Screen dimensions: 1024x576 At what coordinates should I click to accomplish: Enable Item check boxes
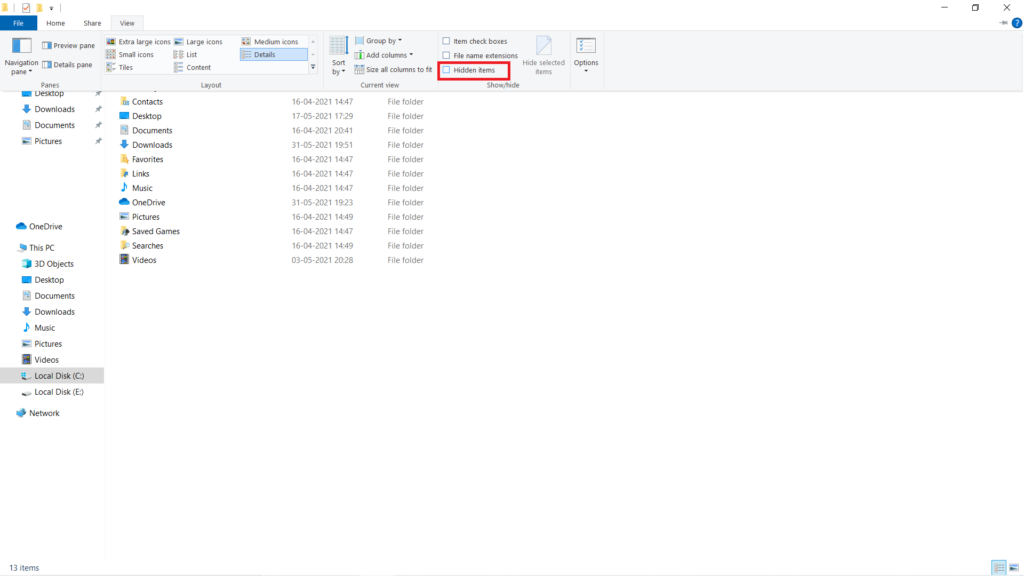(x=447, y=41)
